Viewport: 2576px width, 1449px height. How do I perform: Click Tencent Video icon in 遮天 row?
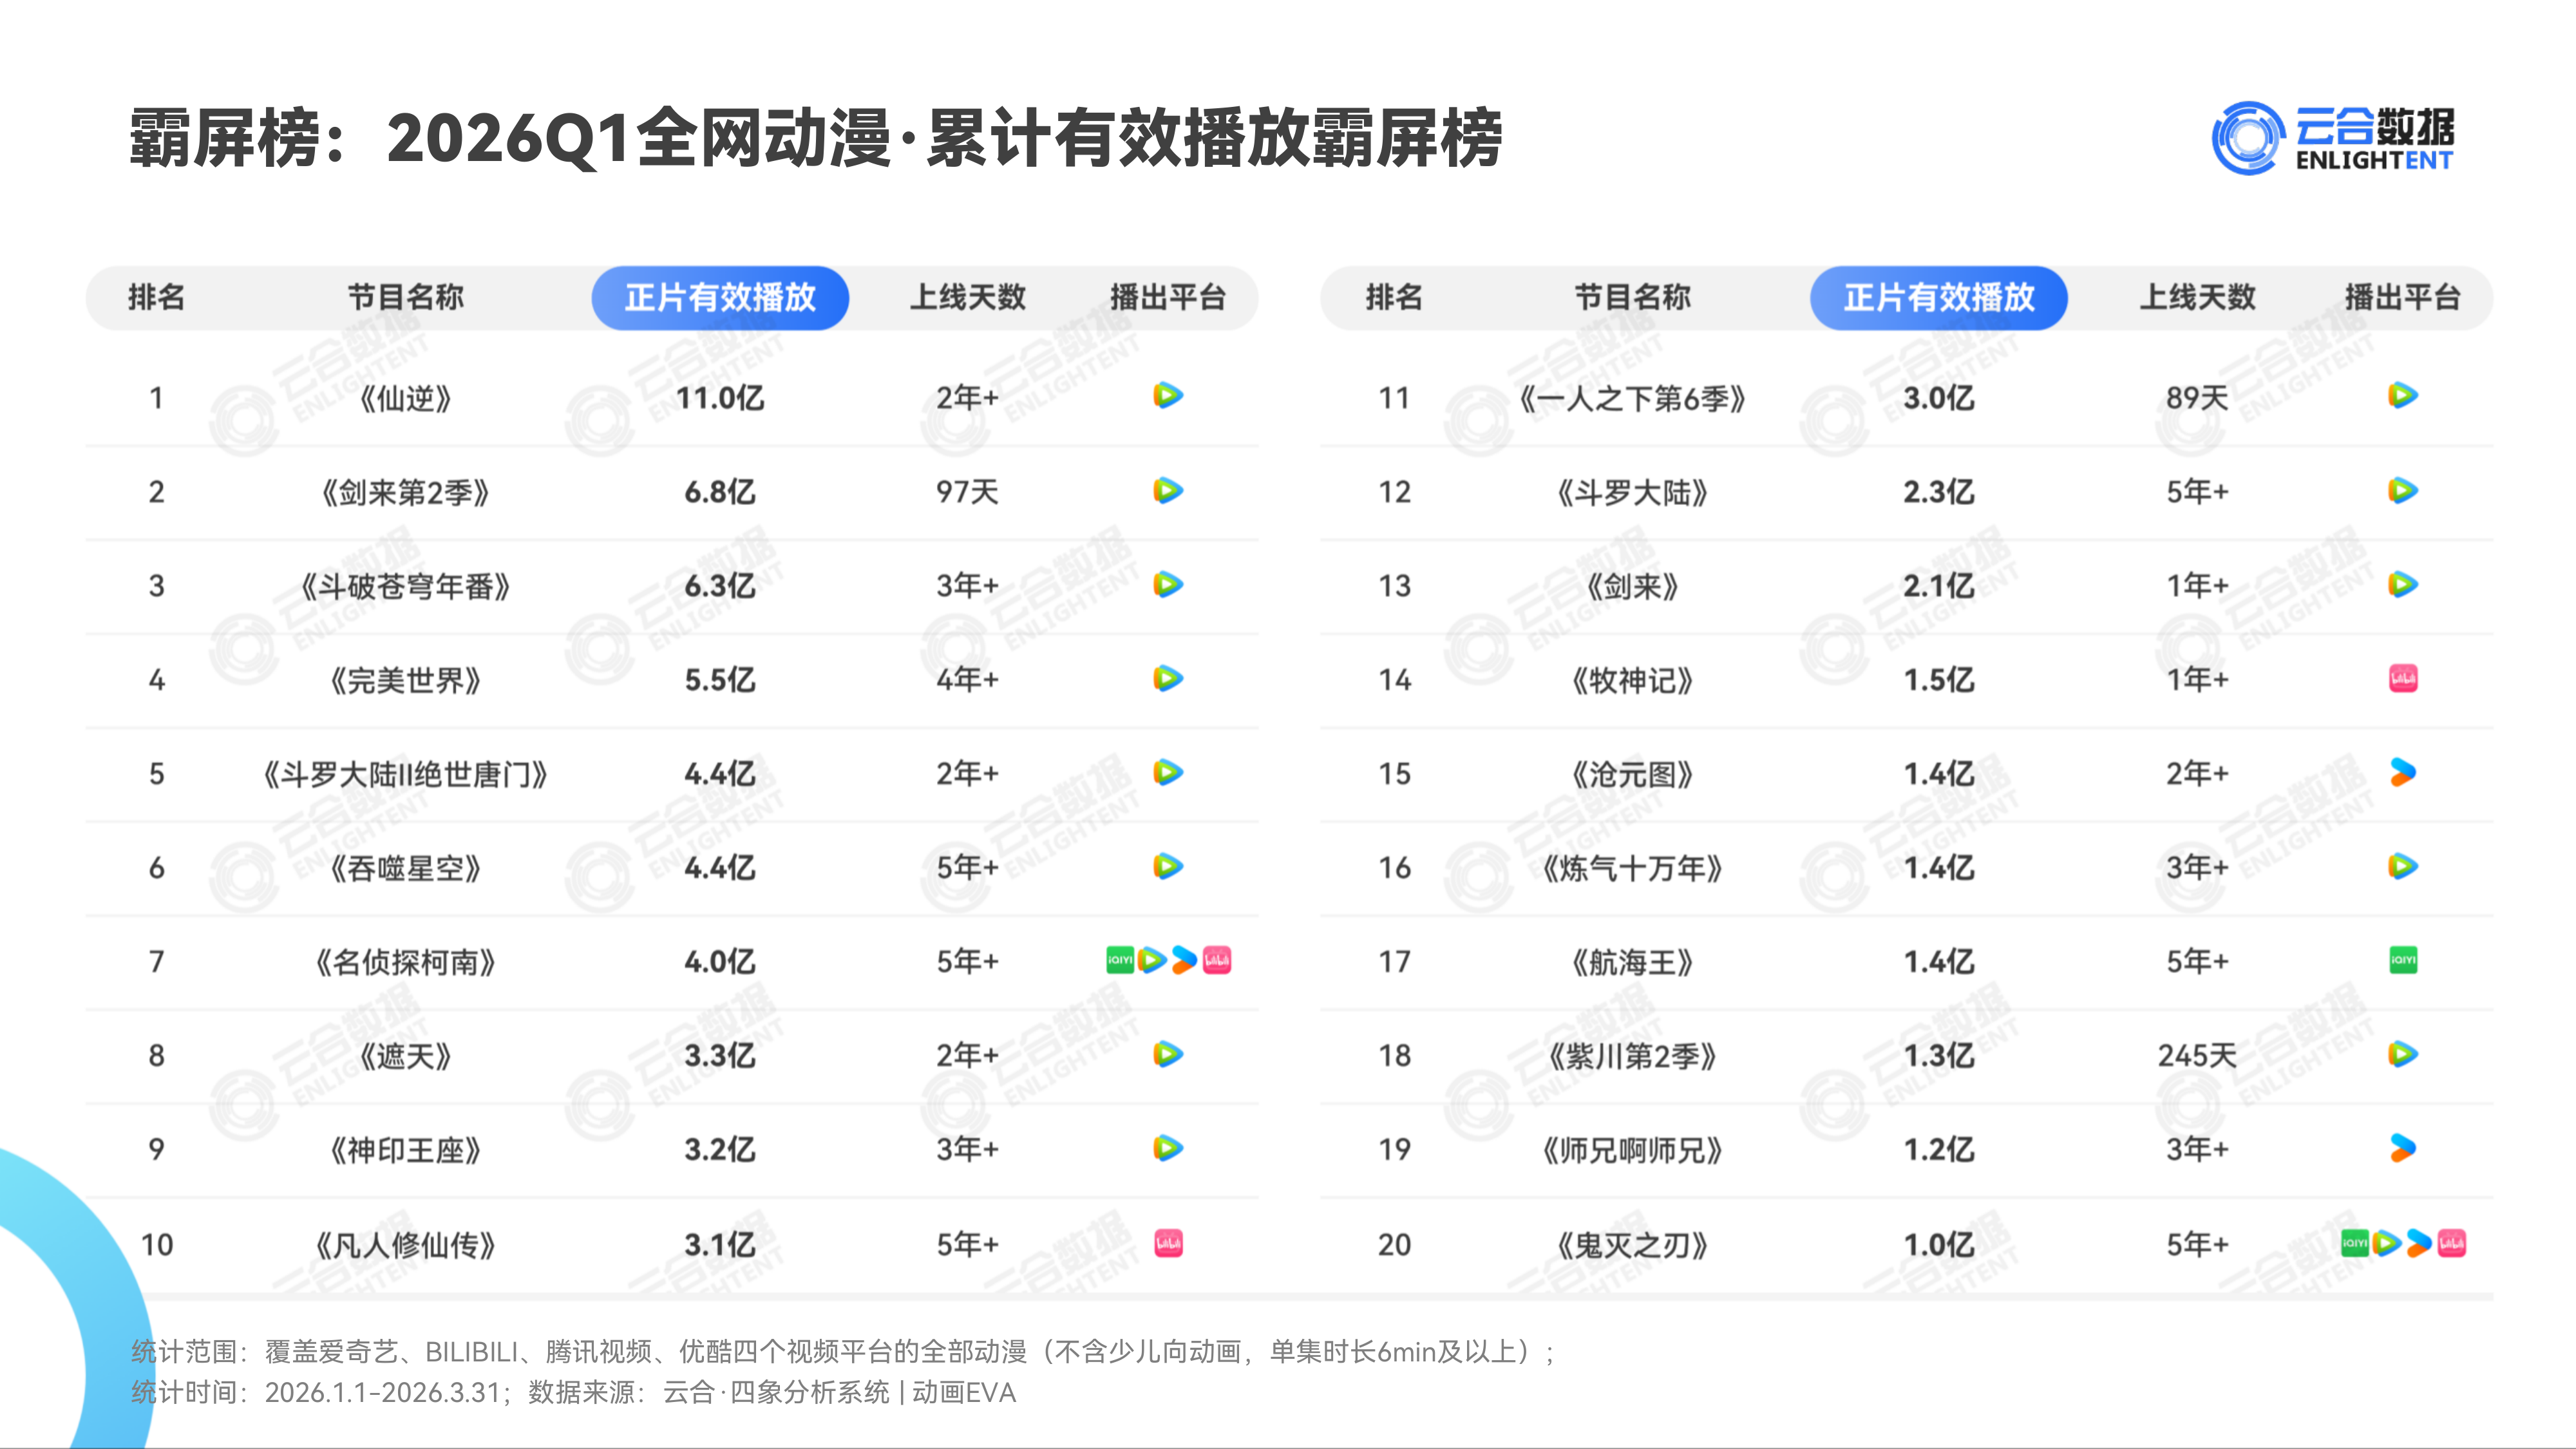1167,1054
